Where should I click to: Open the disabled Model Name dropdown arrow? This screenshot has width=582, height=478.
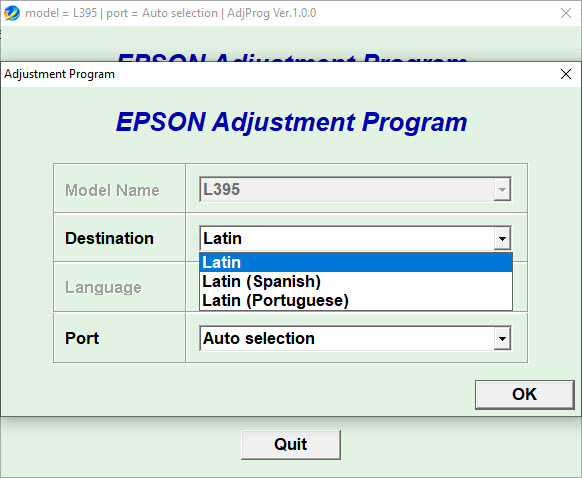(502, 190)
